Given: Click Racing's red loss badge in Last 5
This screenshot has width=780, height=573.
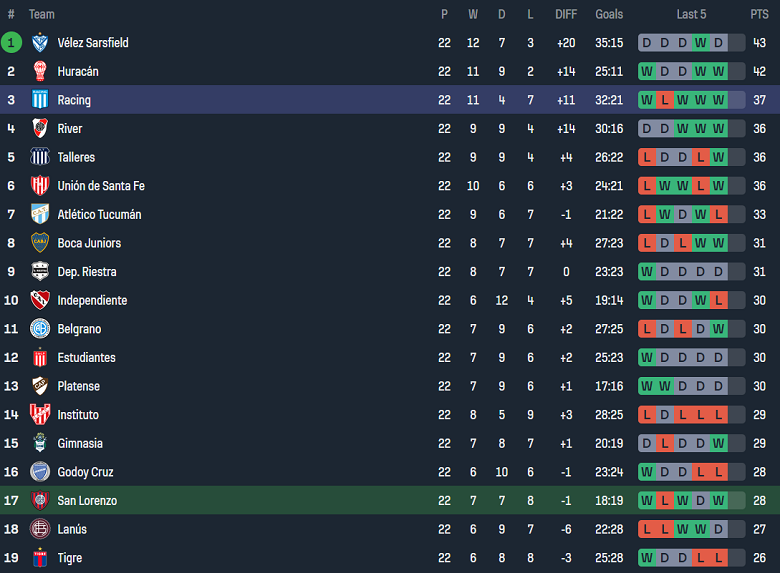Looking at the screenshot, I should (665, 100).
